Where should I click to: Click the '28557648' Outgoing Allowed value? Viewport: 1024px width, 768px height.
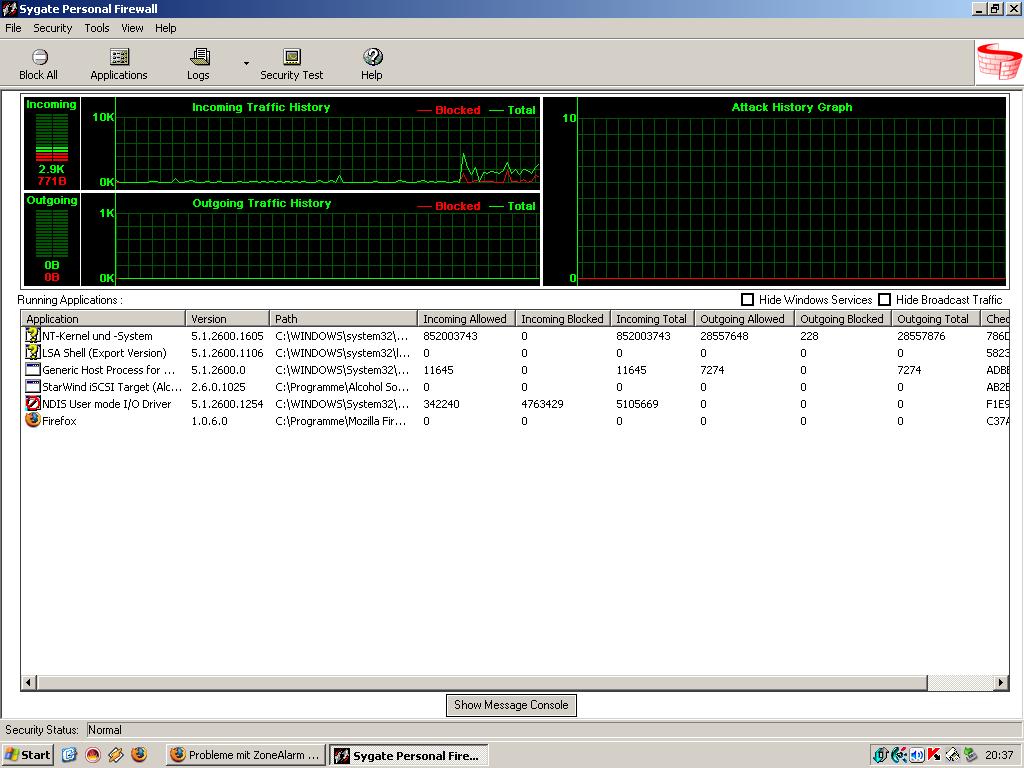pyautogui.click(x=724, y=336)
